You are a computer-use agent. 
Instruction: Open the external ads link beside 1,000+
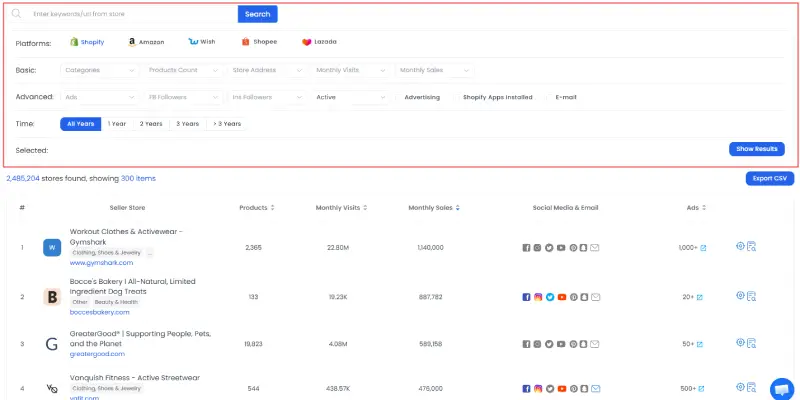click(x=703, y=248)
